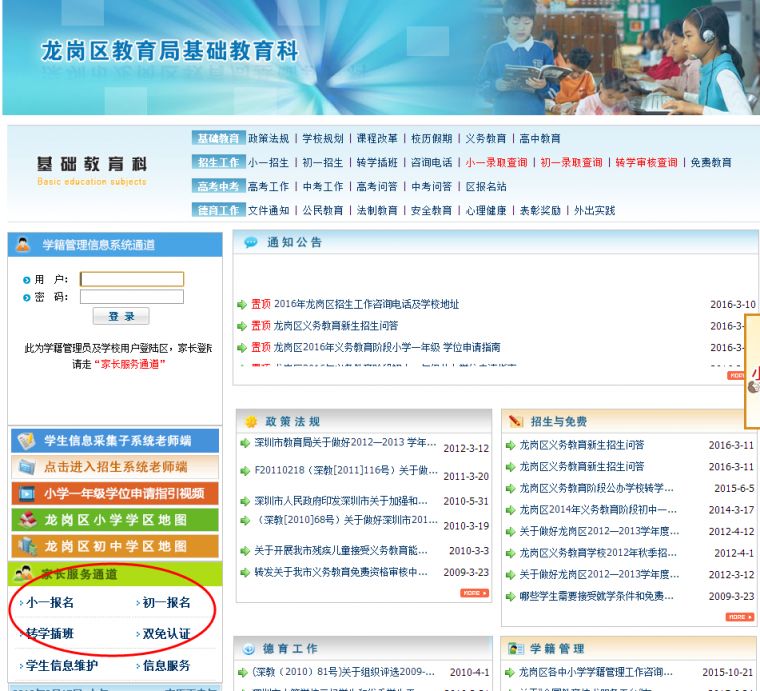This screenshot has height=691, width=760.
Task: Open F20110218 (深教[2011]116号) policy item
Action: [346, 471]
